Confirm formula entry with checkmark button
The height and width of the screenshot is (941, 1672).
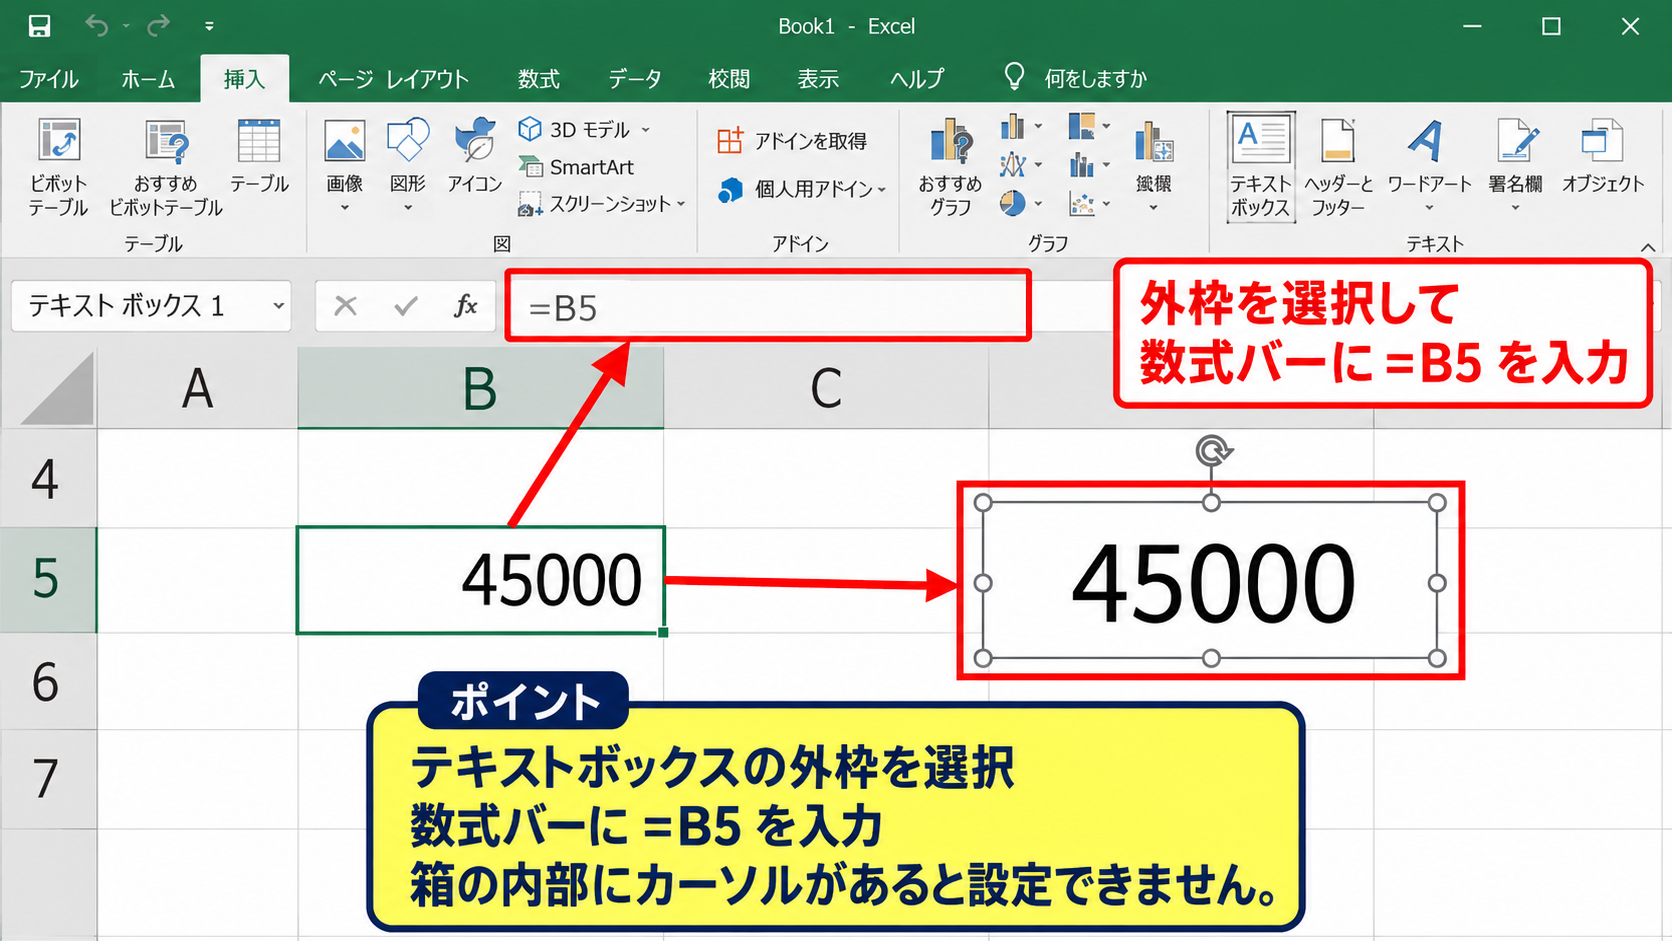(x=405, y=306)
